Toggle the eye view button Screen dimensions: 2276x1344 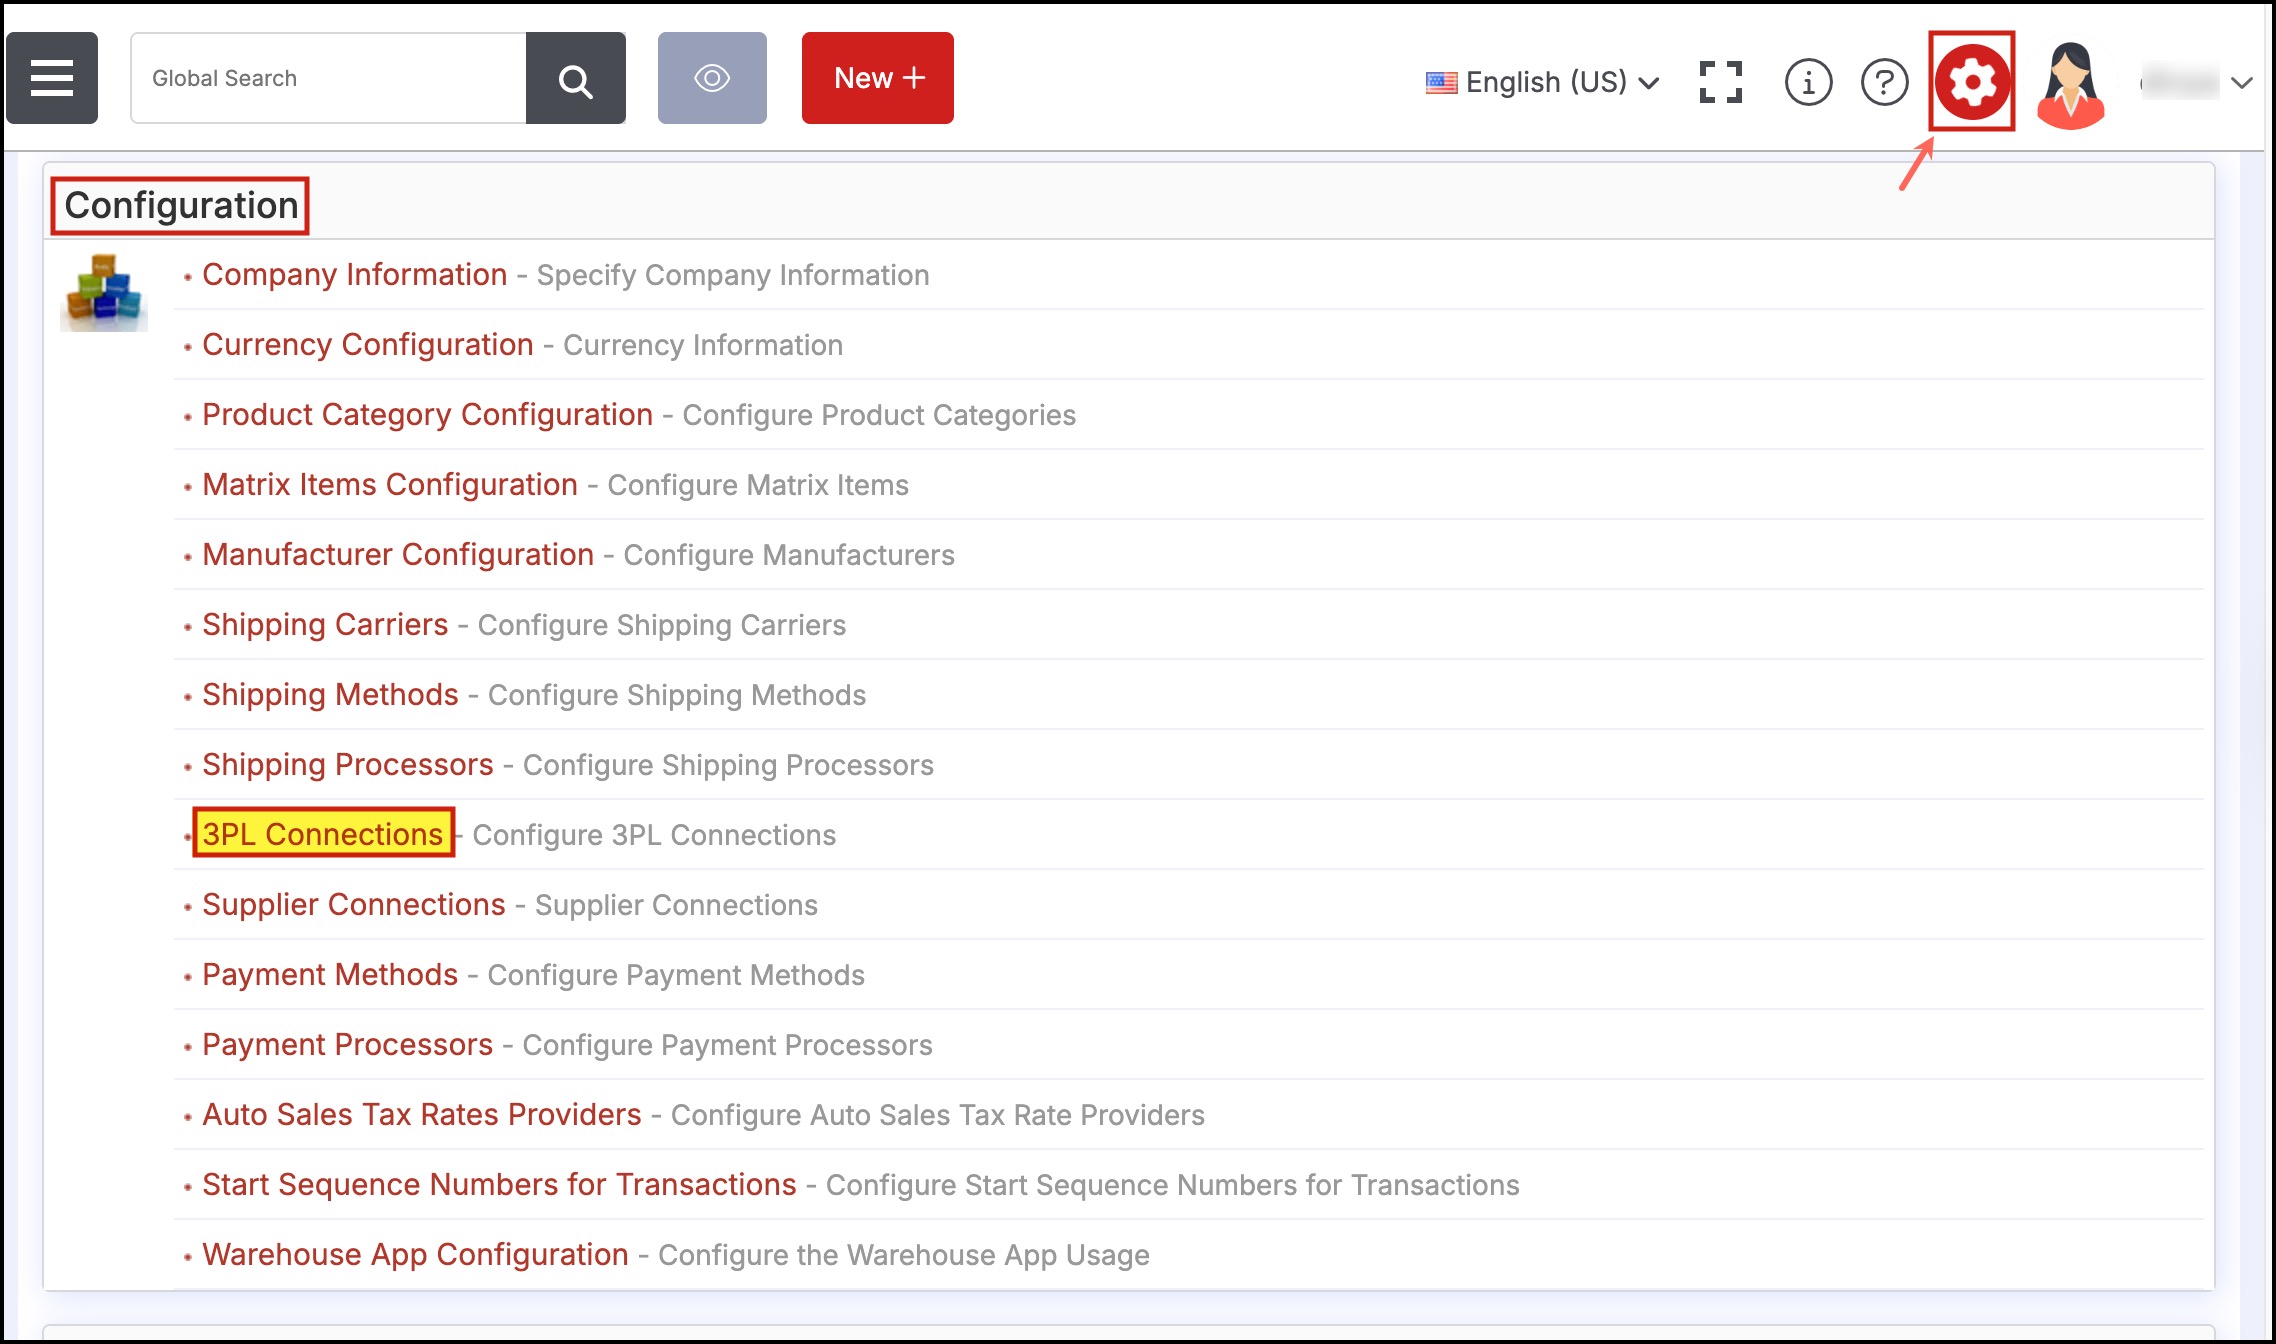(x=712, y=78)
